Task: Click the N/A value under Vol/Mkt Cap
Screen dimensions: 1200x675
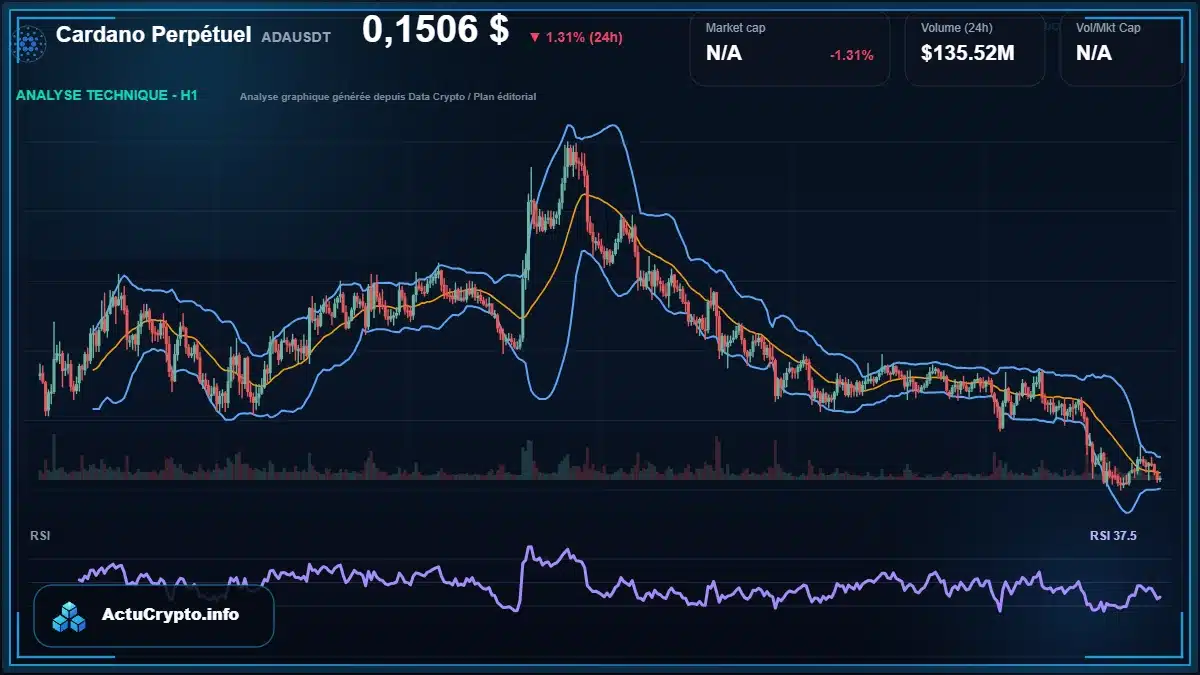Action: click(1094, 53)
